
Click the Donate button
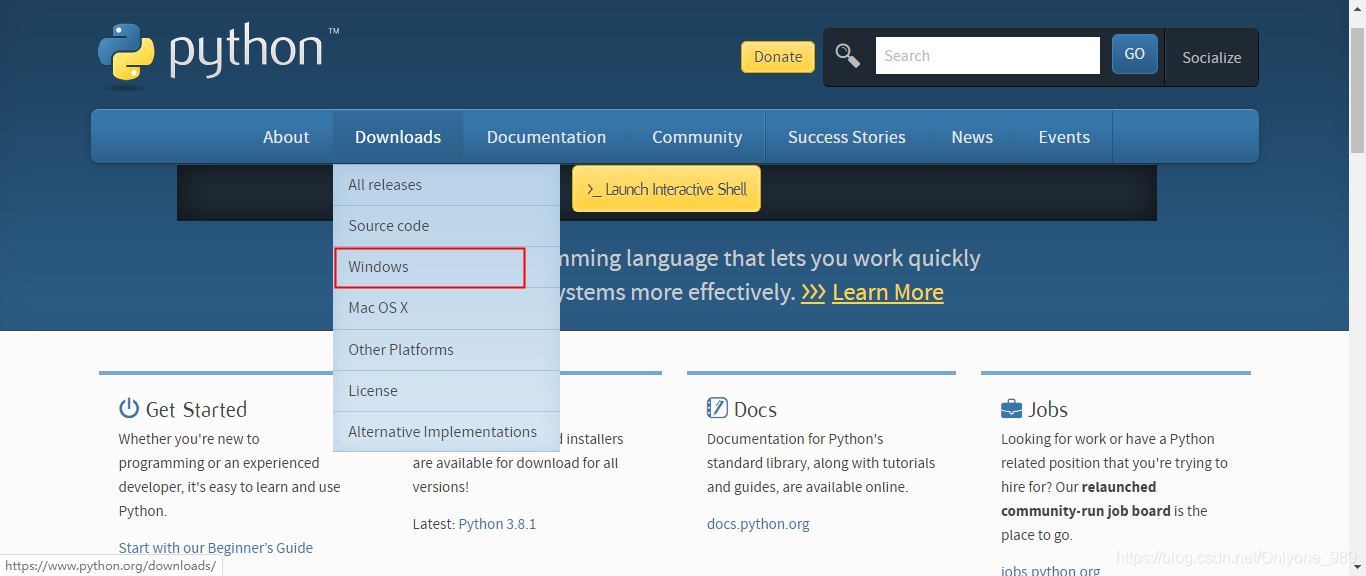[x=778, y=57]
